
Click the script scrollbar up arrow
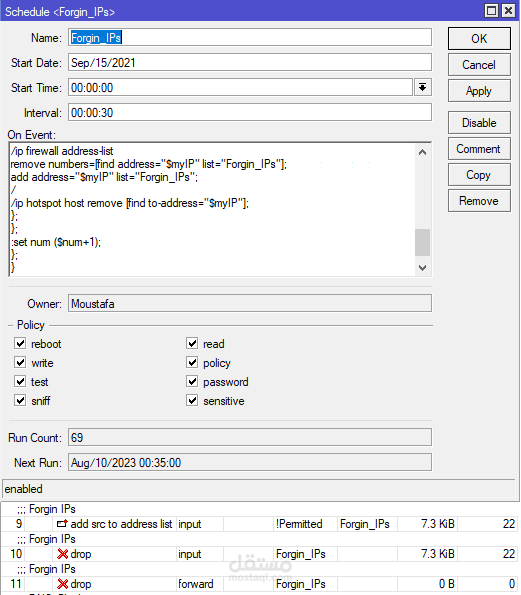coord(422,152)
